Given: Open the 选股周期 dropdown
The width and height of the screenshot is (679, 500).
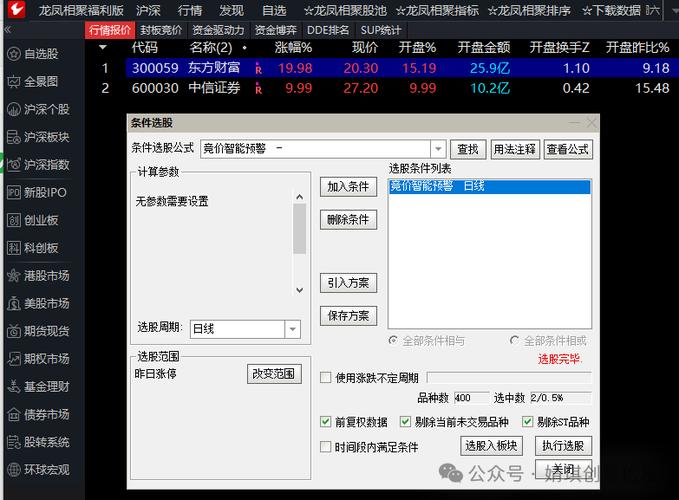Looking at the screenshot, I should tap(292, 329).
